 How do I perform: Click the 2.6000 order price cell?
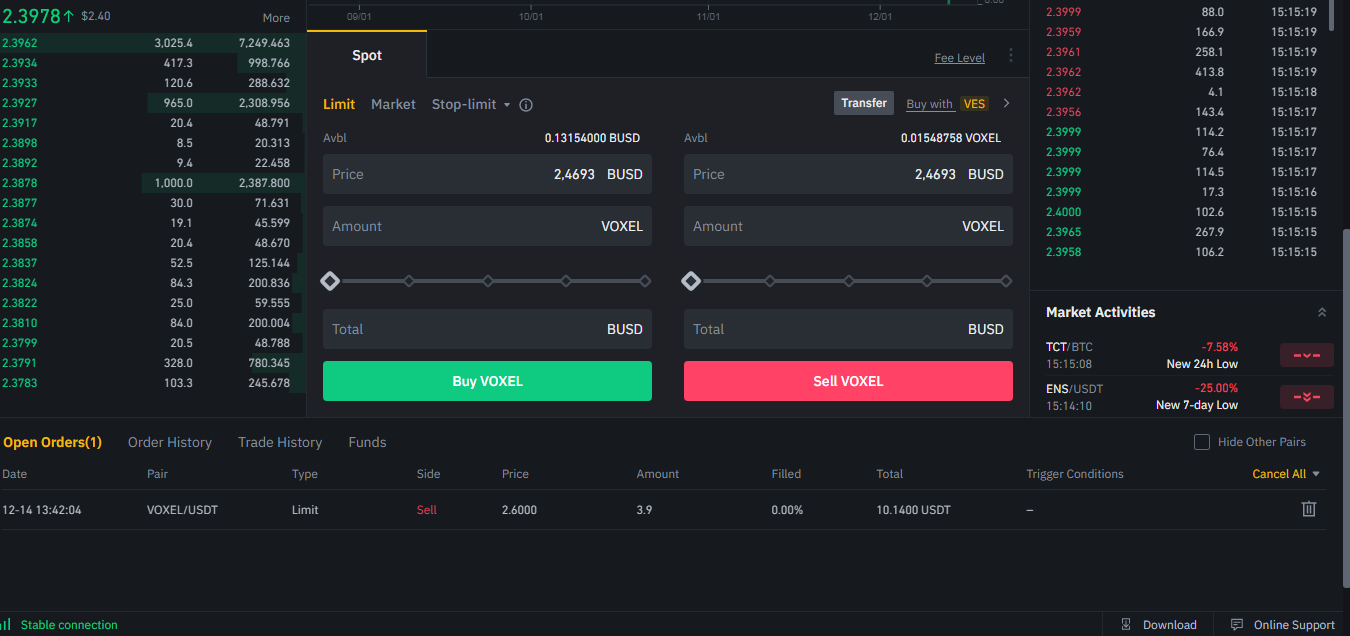[x=519, y=510]
